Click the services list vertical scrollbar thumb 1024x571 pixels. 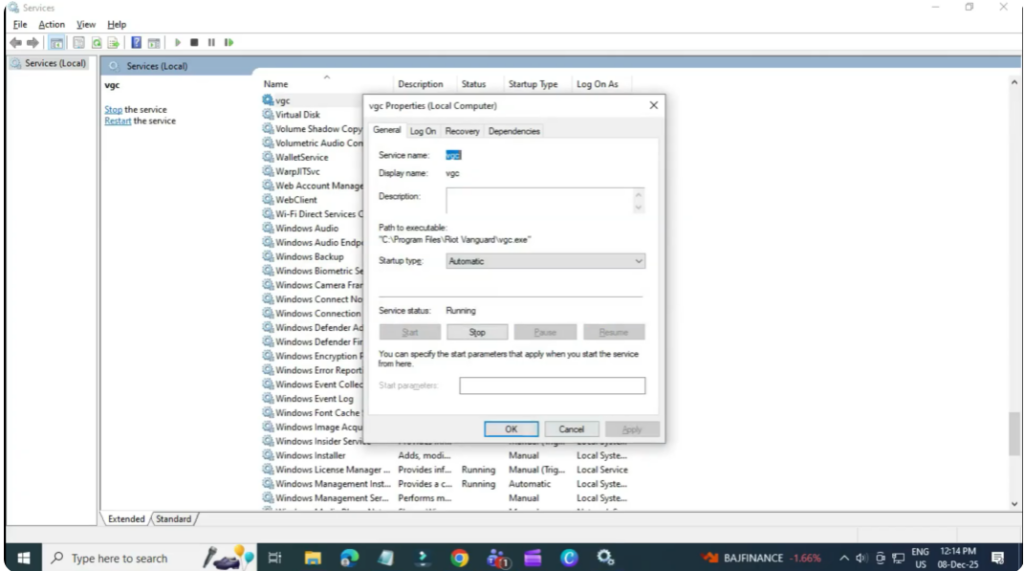(1014, 433)
